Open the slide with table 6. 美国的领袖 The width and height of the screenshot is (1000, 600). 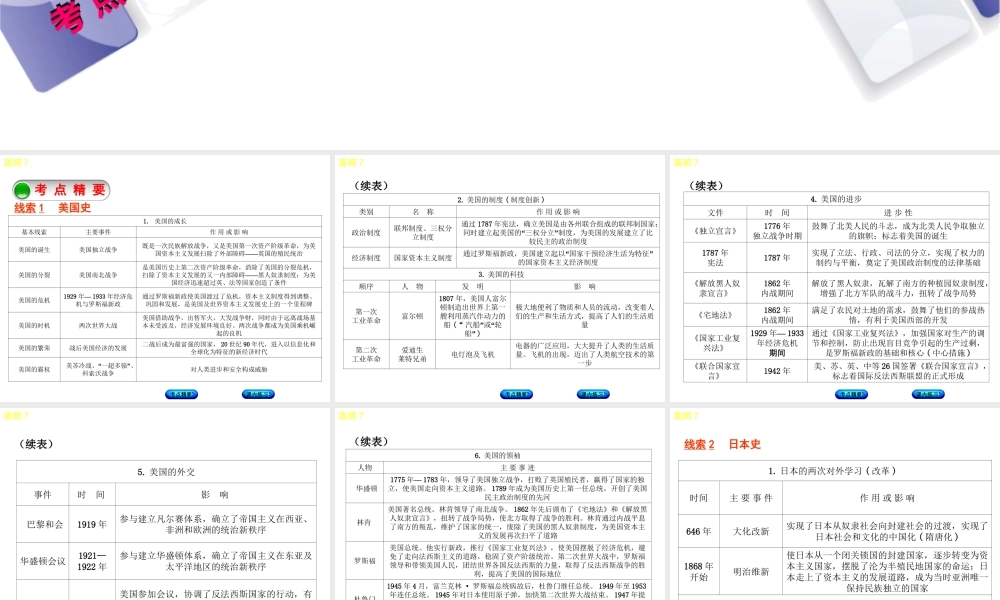point(500,504)
